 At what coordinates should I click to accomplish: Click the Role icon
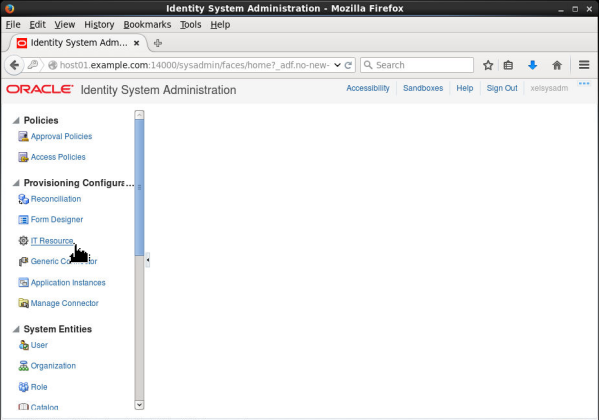click(23, 387)
